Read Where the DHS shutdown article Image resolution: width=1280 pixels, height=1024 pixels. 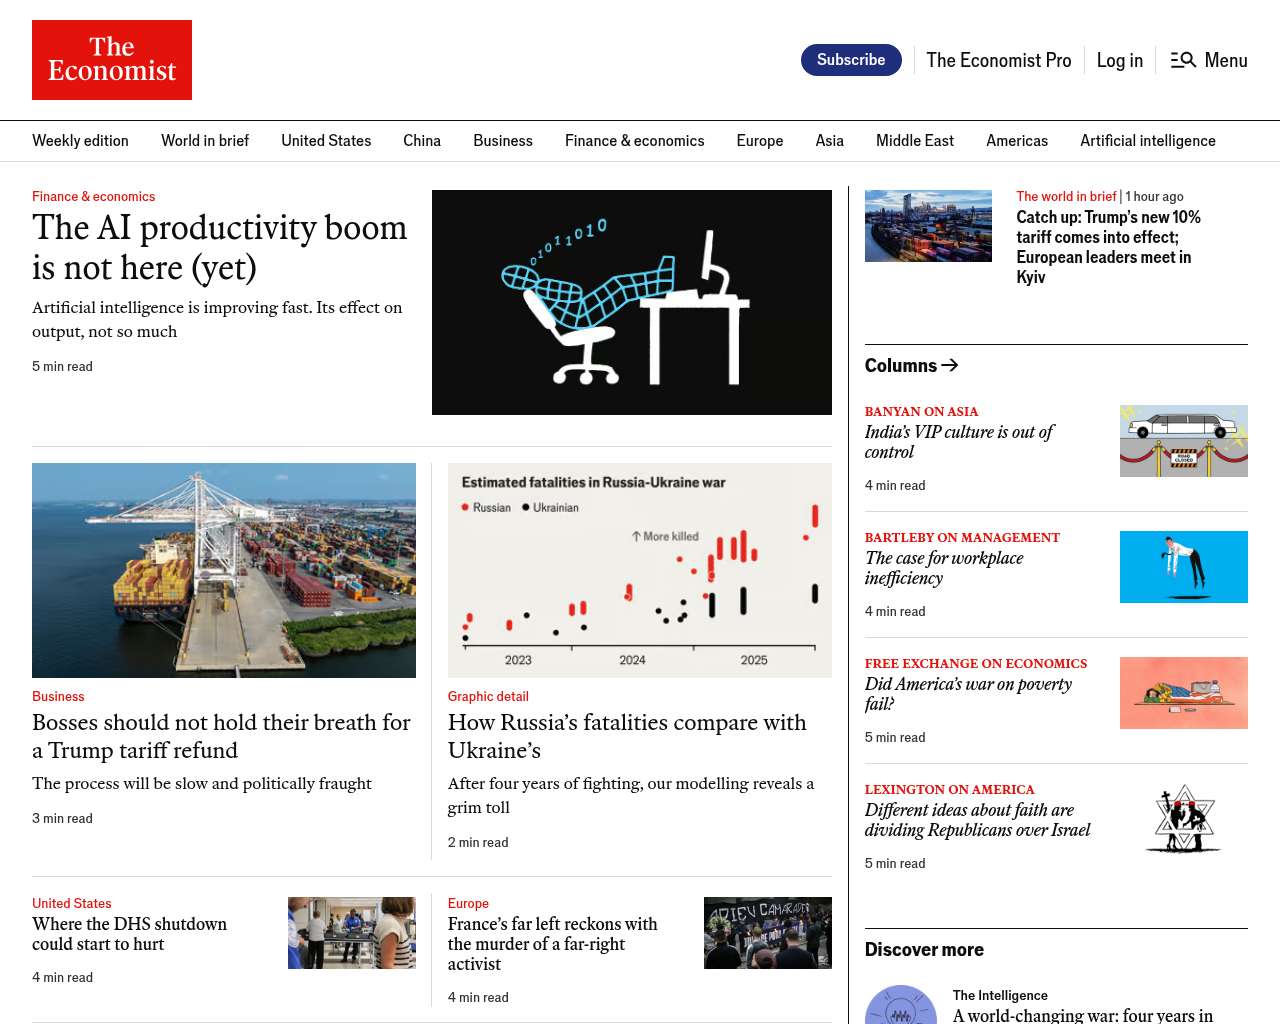click(130, 934)
